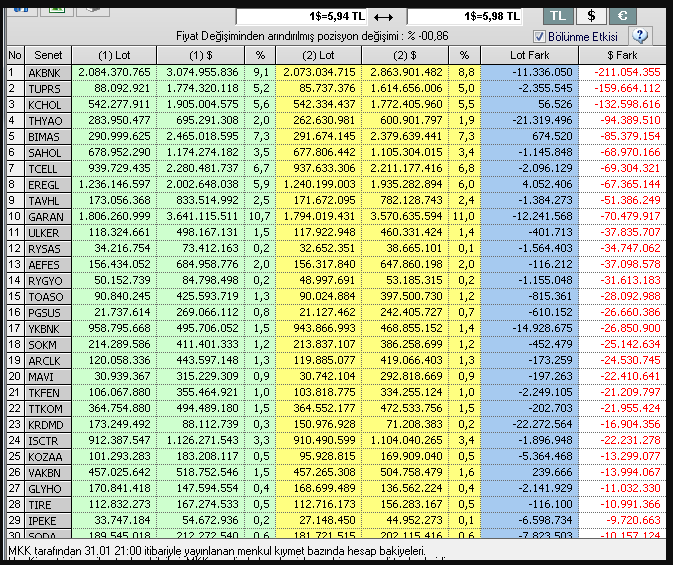Screen dimensions: 673x565
Task: Select the SAHOL stock row label
Action: pos(48,153)
